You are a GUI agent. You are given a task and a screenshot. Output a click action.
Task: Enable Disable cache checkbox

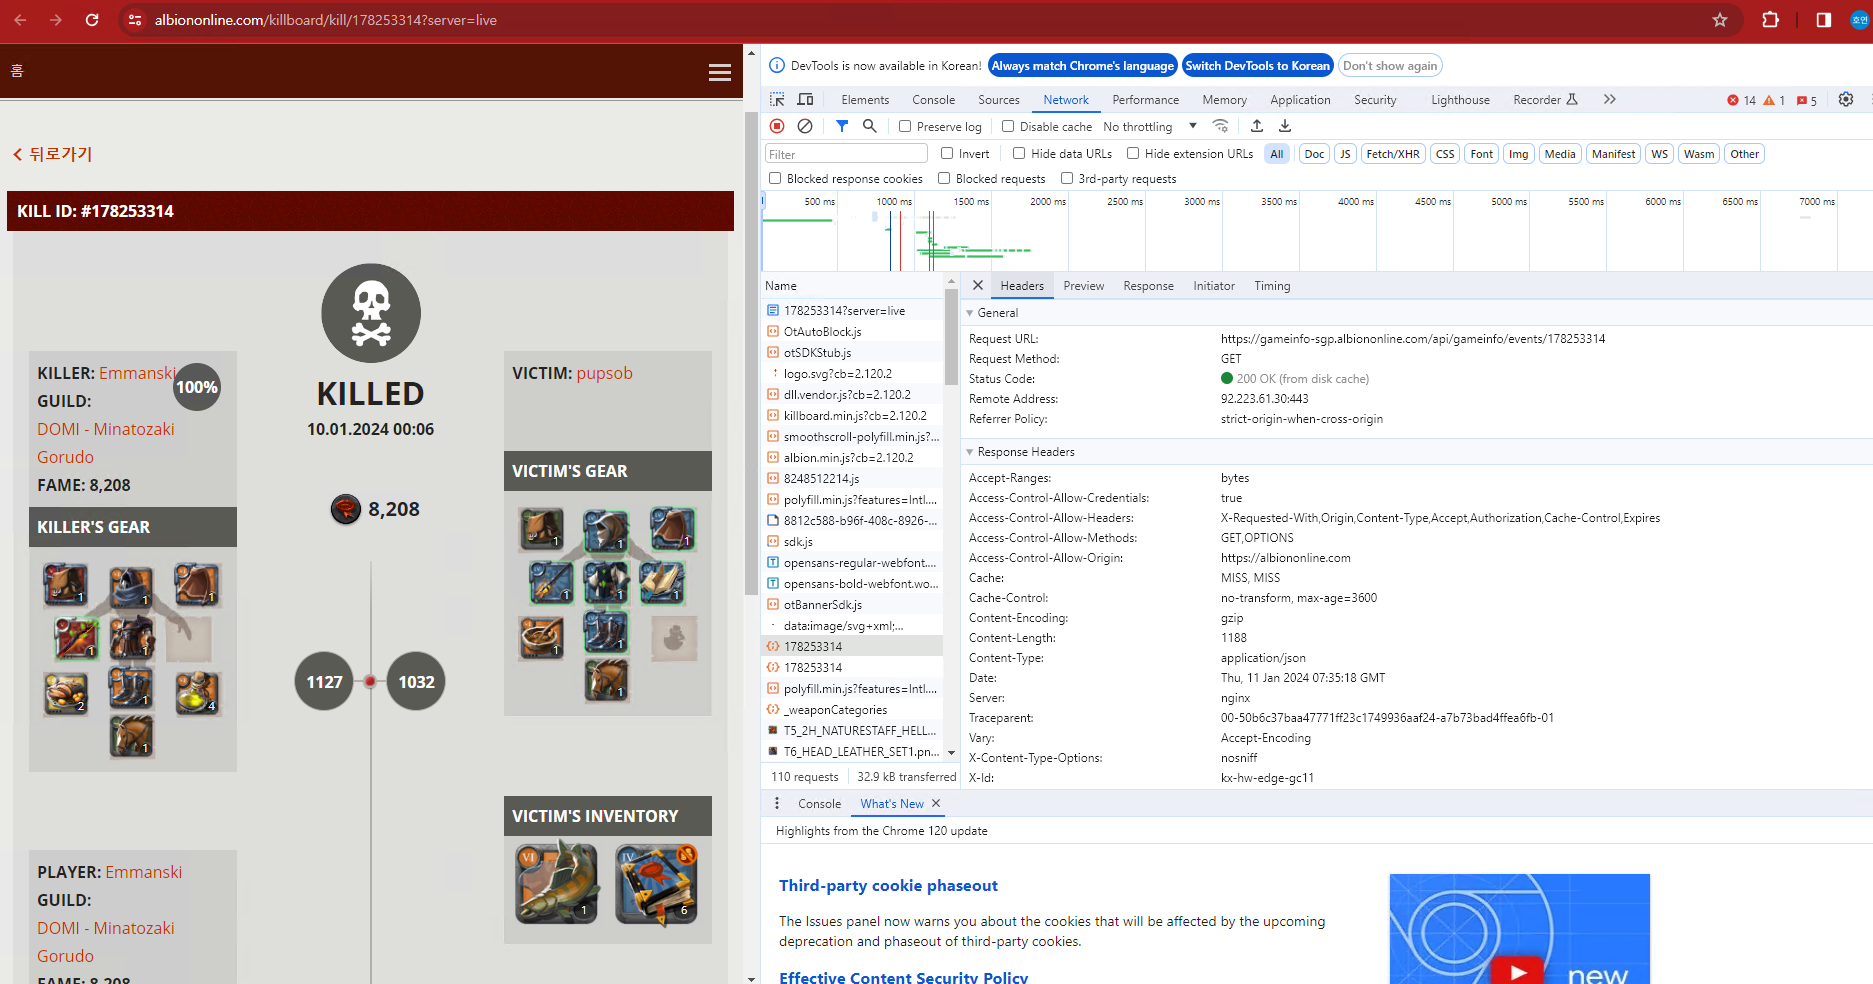point(1008,127)
